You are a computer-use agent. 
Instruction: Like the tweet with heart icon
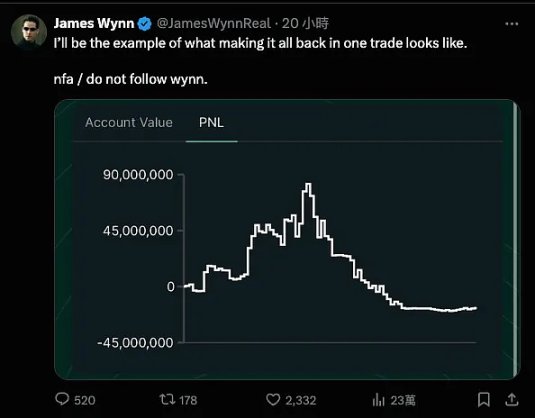tap(273, 399)
